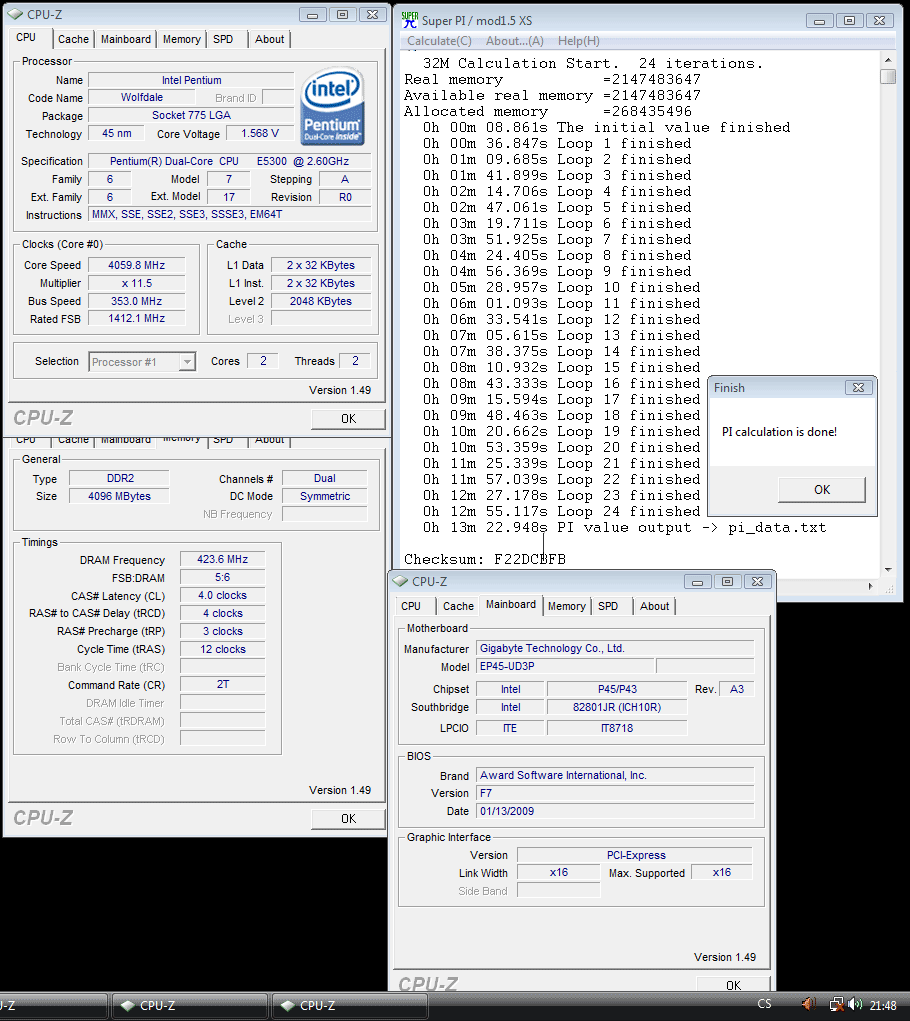Viewport: 910px width, 1021px height.
Task: Activate the second CPU-Z taskbar button
Action: [x=189, y=1006]
